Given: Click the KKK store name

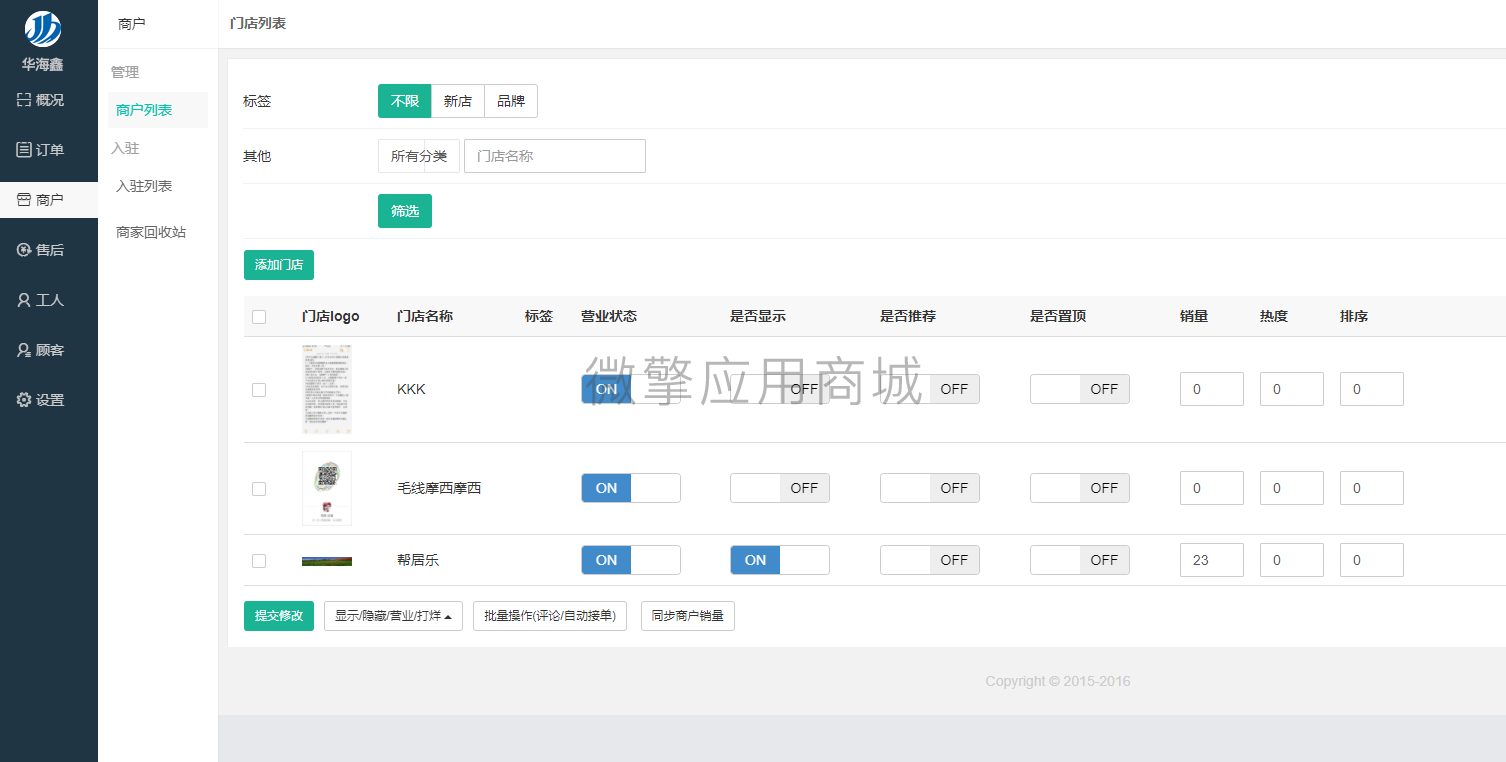Looking at the screenshot, I should pos(411,389).
